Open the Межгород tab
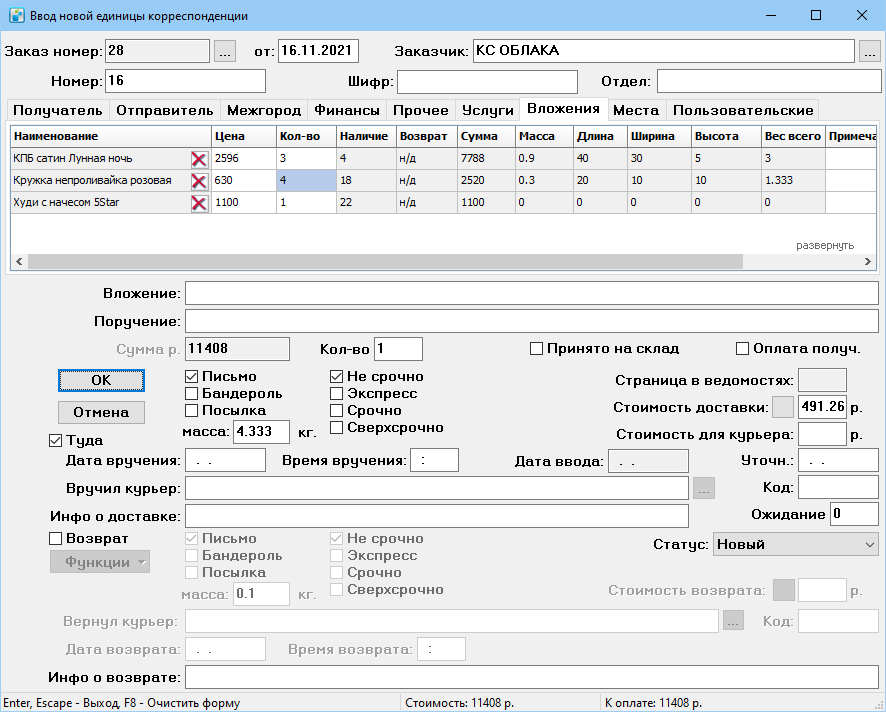This screenshot has width=886, height=712. 264,110
